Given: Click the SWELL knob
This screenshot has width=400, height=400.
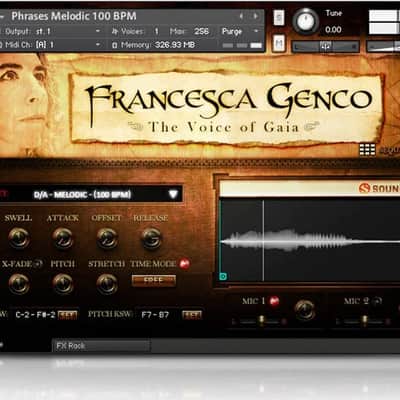Looking at the screenshot, I should [x=19, y=238].
